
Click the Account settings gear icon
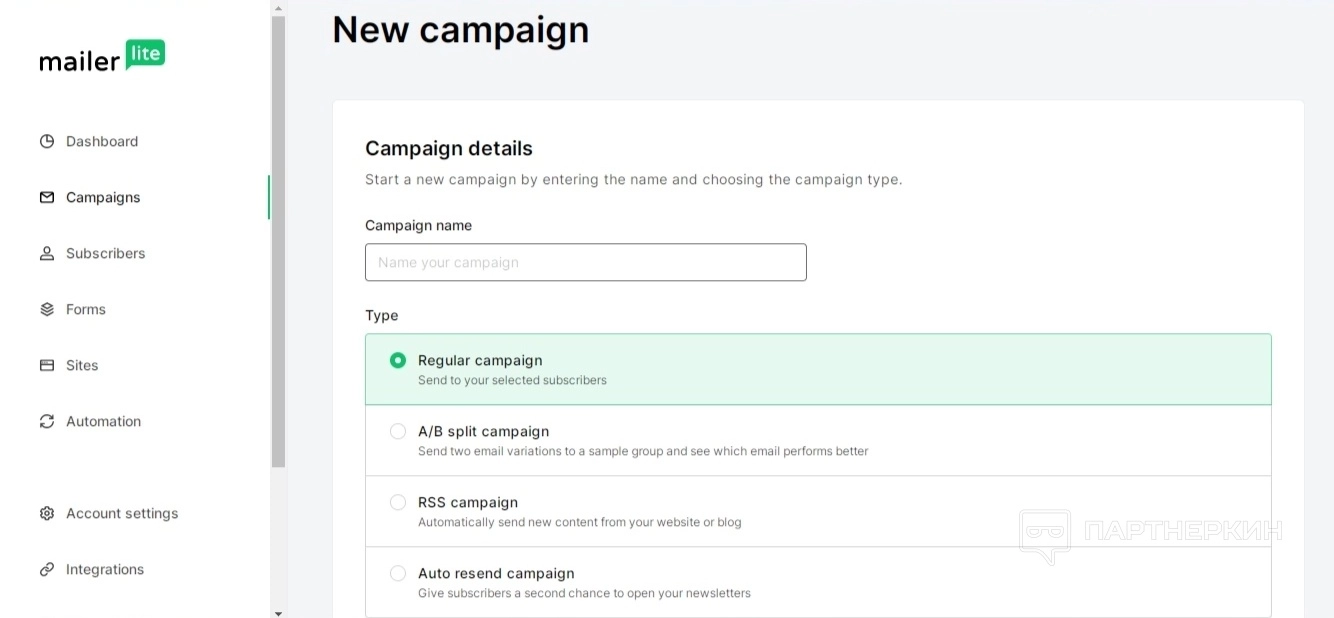[x=47, y=513]
